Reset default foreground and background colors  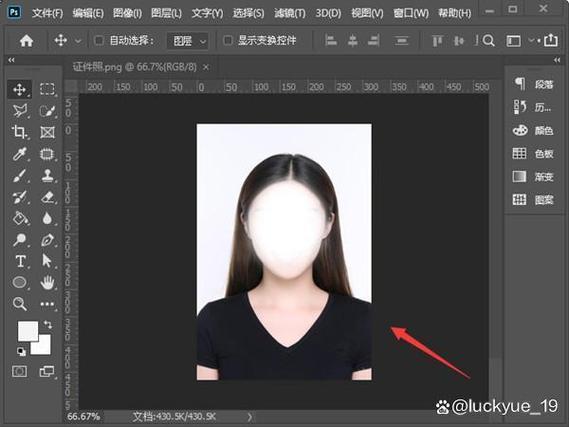(x=21, y=351)
